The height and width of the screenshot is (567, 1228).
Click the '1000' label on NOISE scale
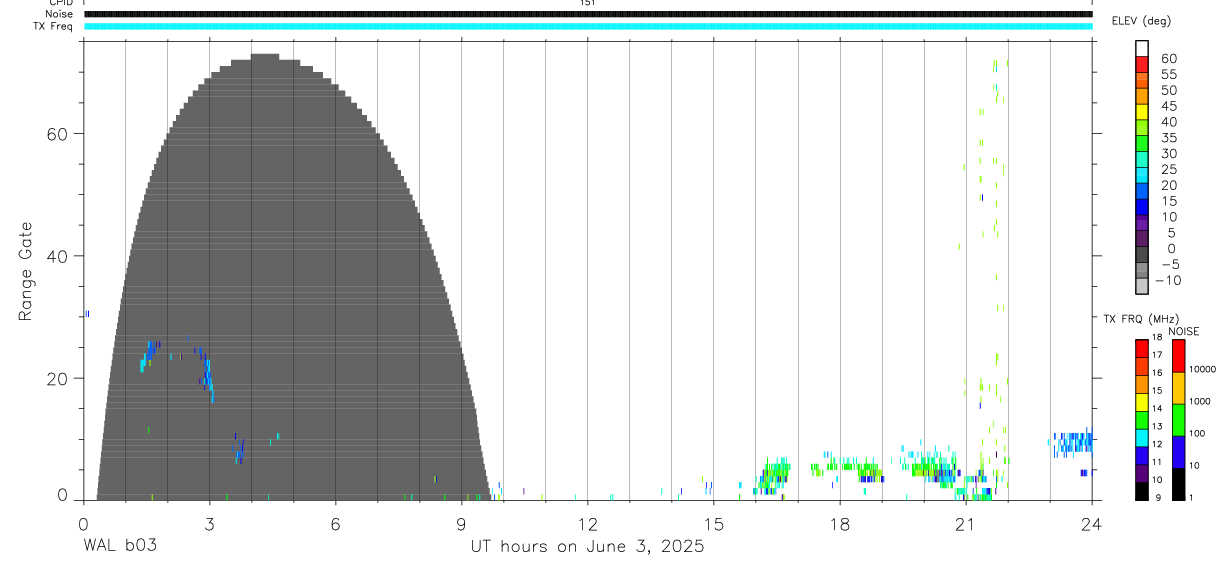click(1201, 401)
